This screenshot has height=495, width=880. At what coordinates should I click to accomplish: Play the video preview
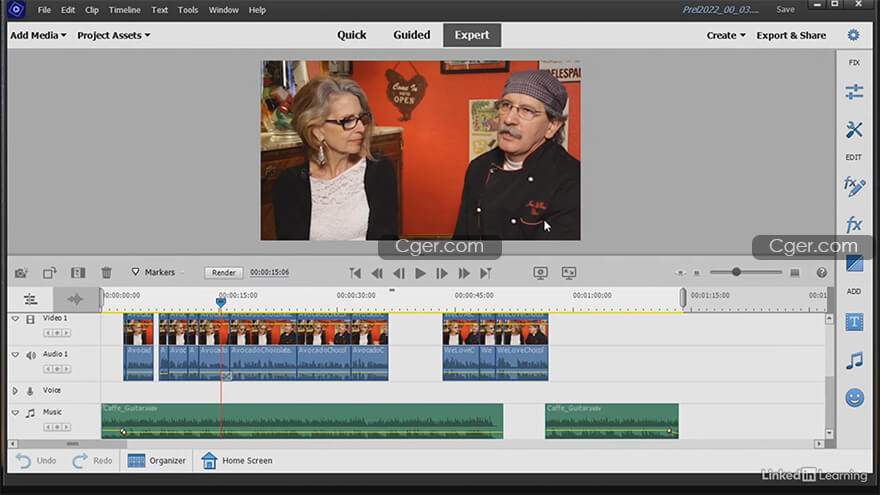click(420, 273)
